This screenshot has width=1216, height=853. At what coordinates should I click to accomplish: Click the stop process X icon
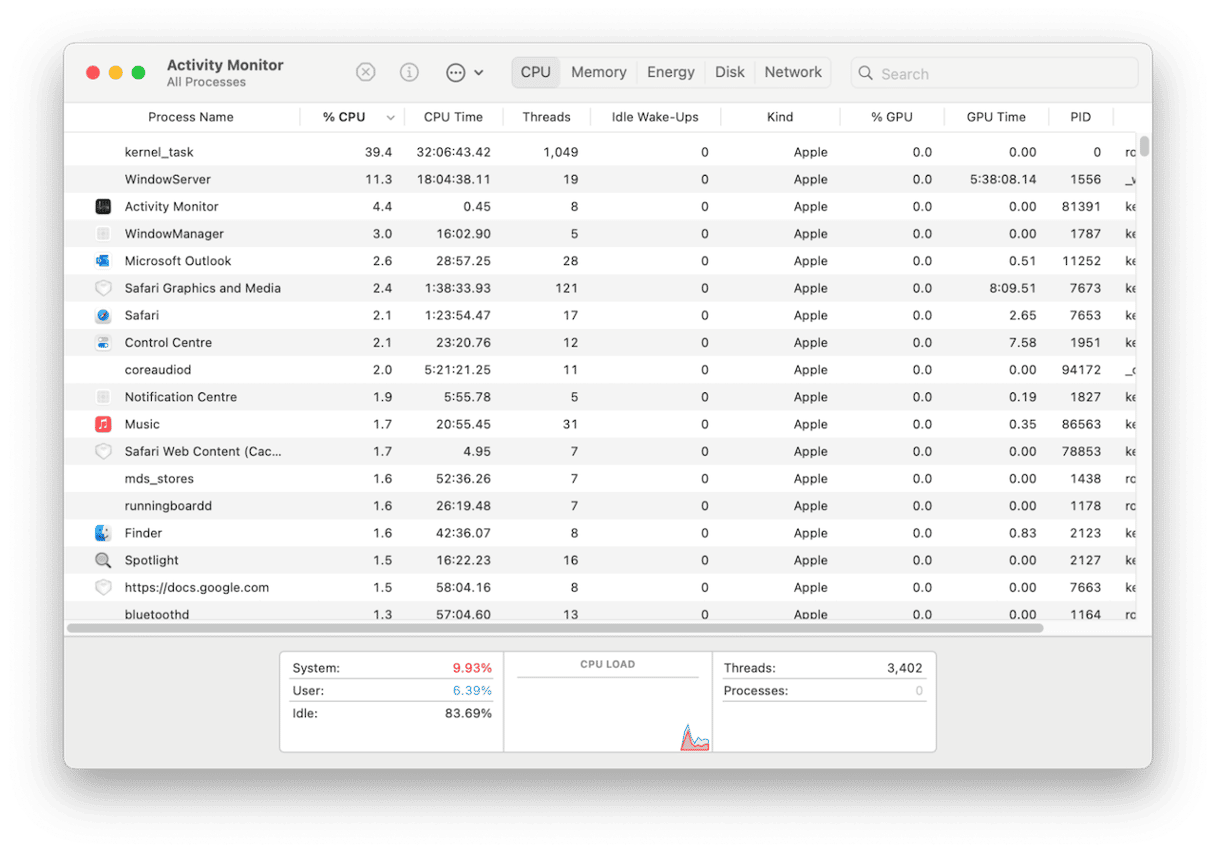(366, 72)
